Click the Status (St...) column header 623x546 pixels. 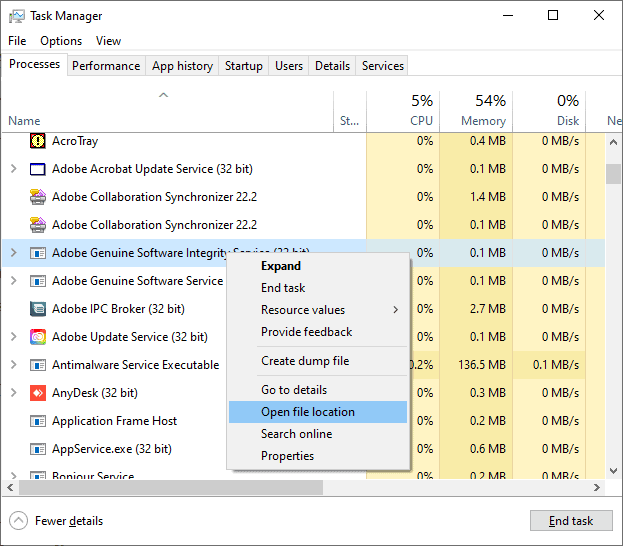(350, 111)
